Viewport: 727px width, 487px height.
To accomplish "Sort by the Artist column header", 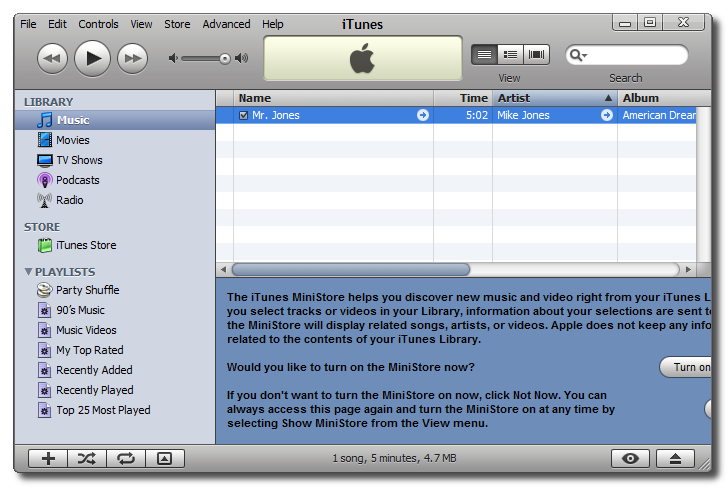I will click(548, 98).
